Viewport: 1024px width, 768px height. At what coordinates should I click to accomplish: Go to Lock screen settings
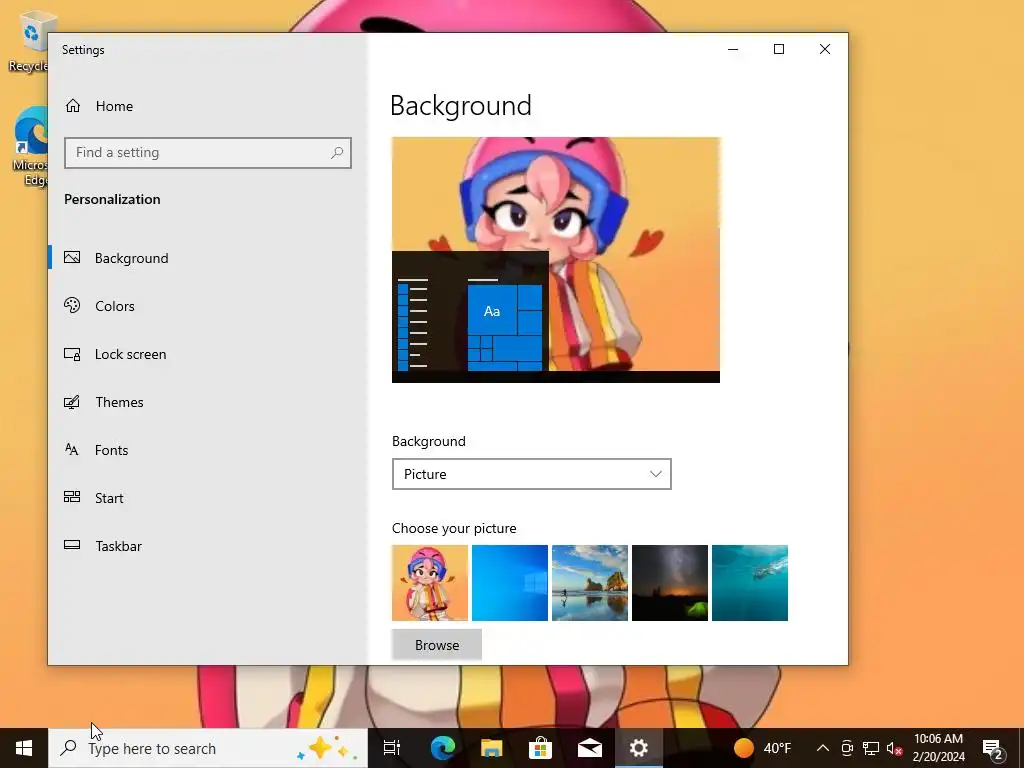[208, 354]
